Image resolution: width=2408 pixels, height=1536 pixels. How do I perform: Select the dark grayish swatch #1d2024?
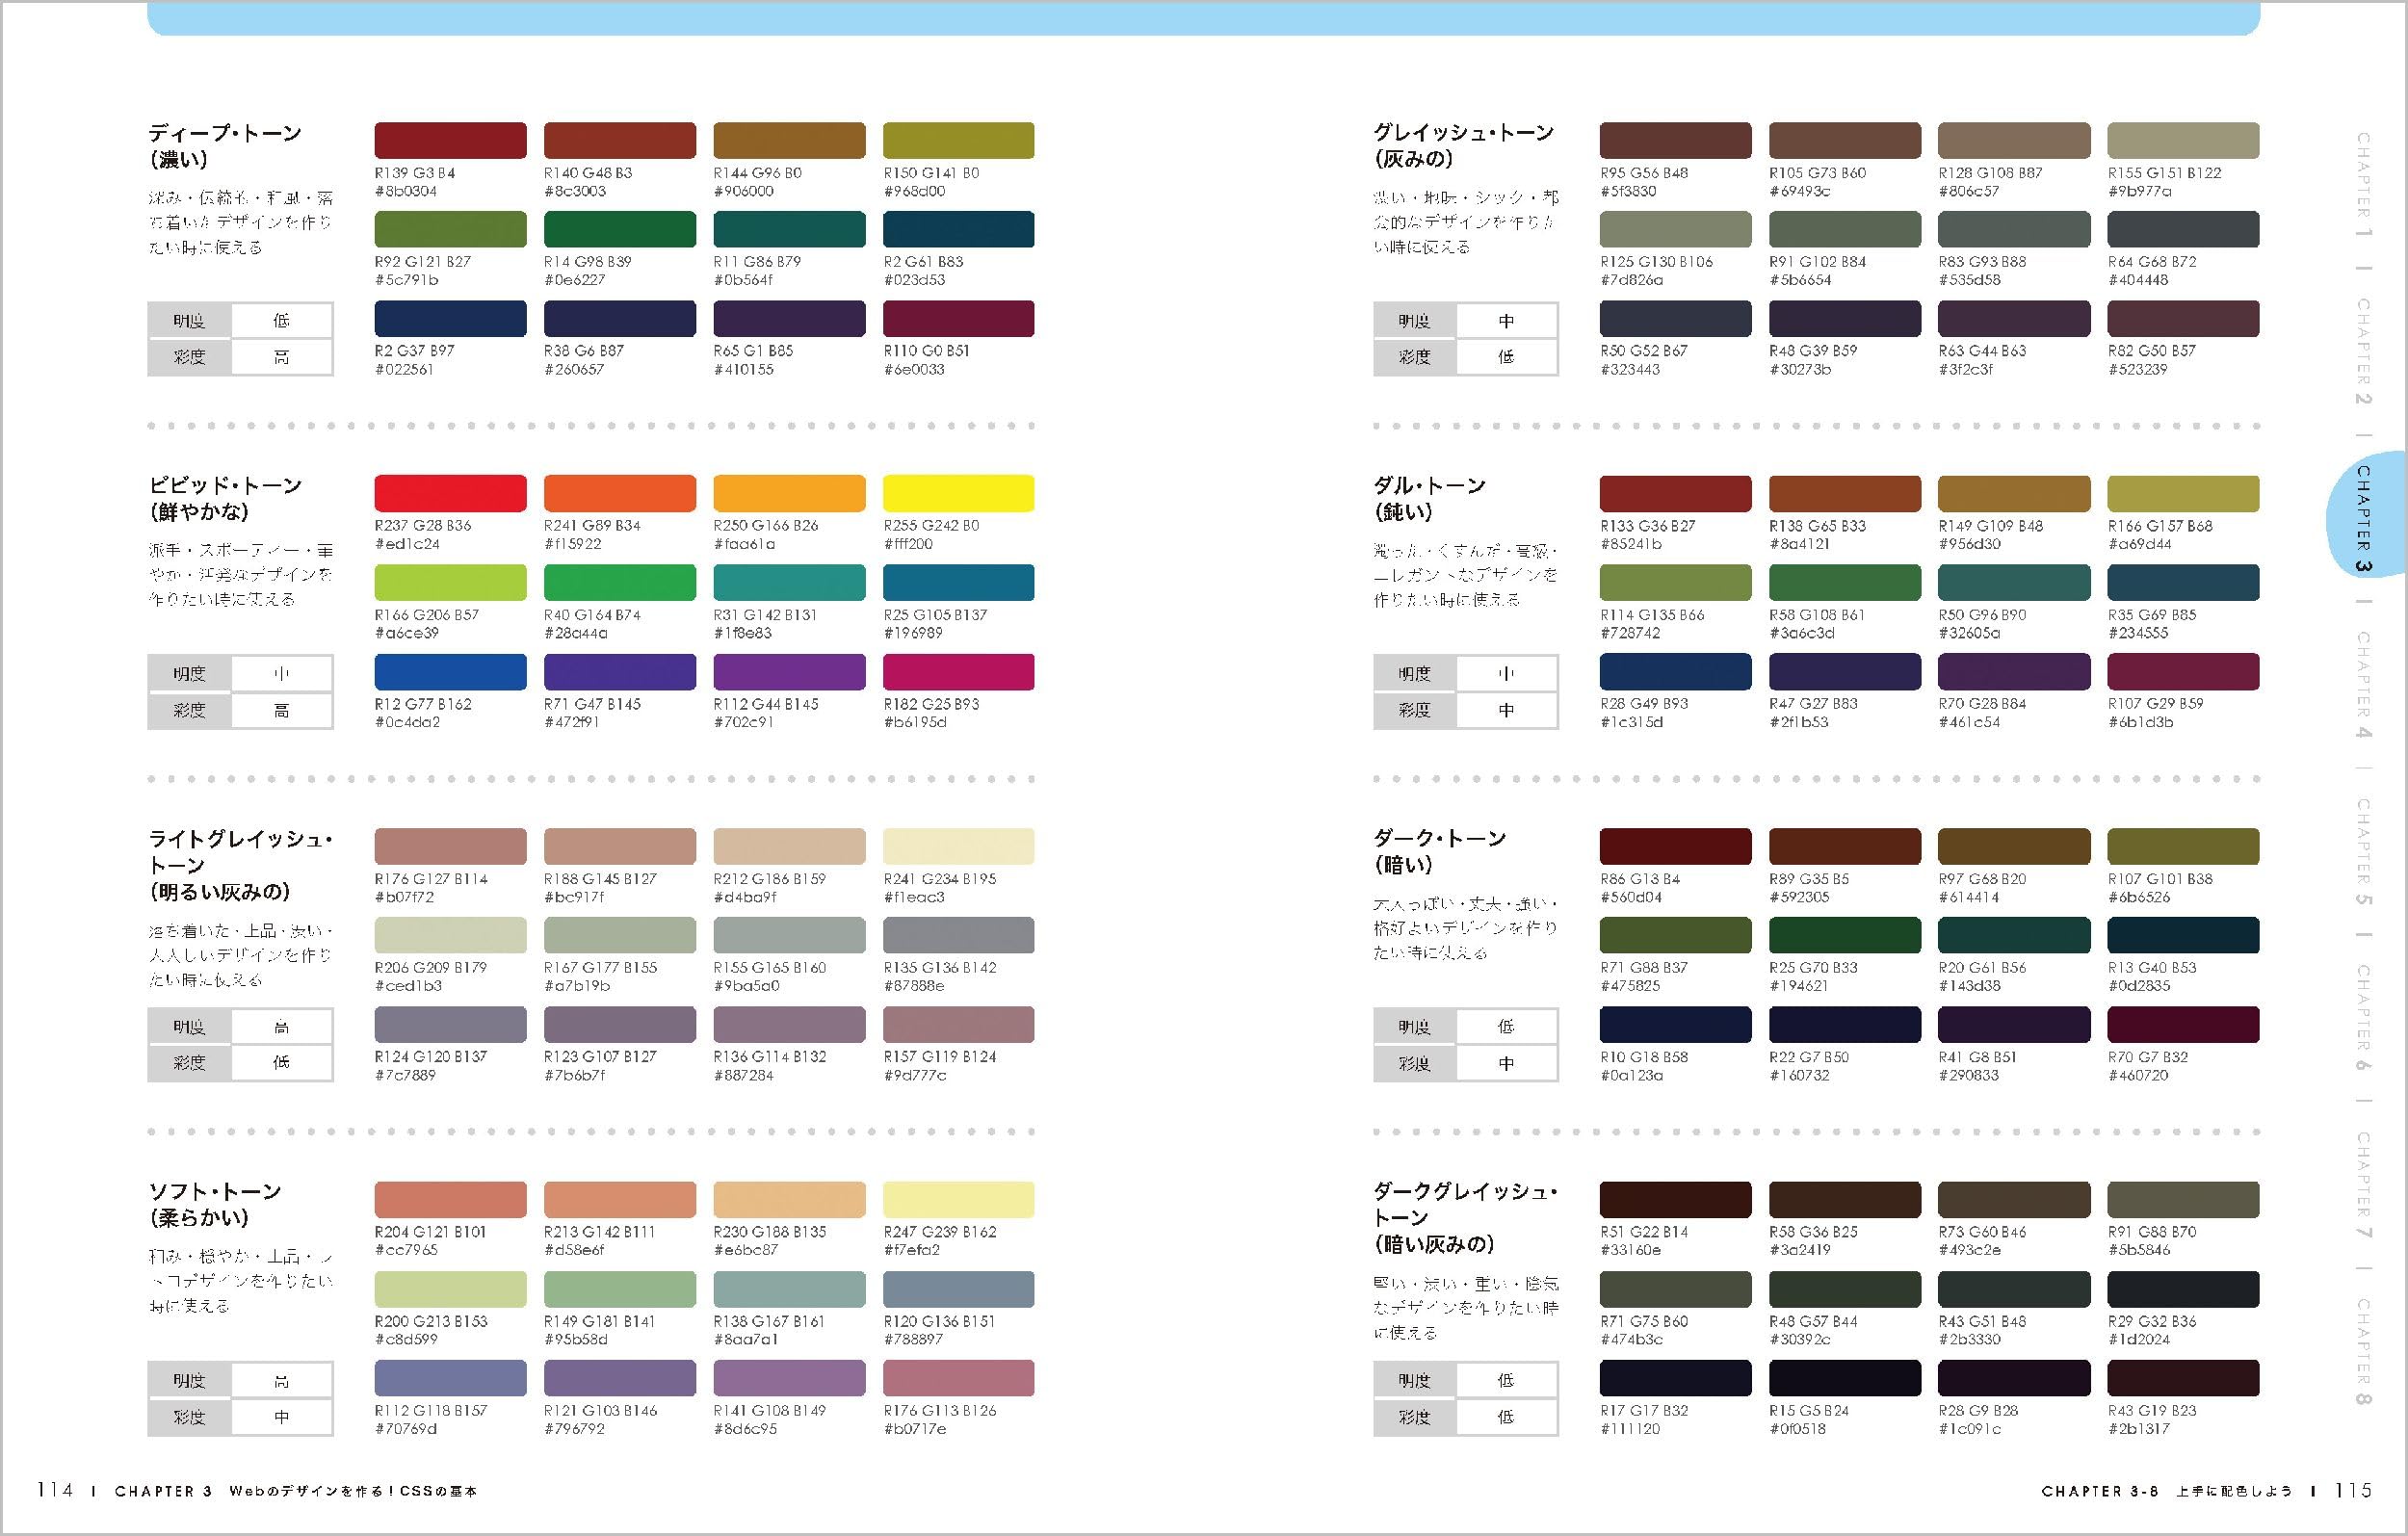pyautogui.click(x=2183, y=1289)
